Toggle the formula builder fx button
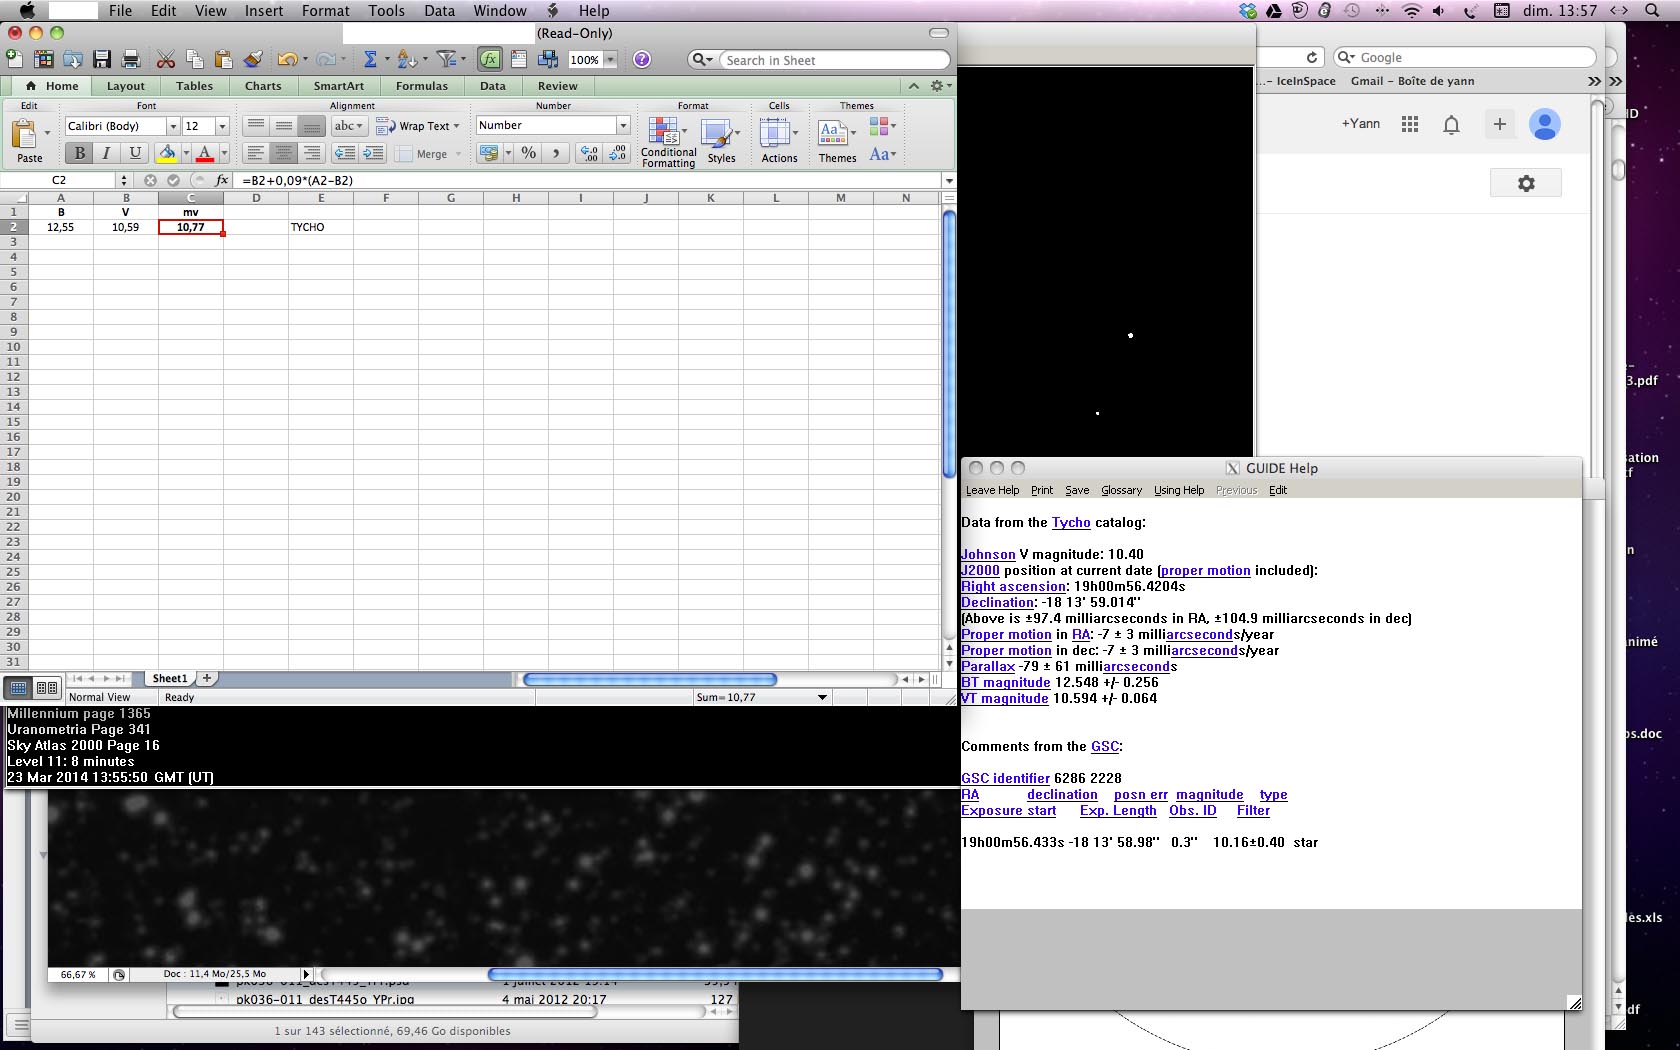This screenshot has height=1050, width=1680. coord(489,59)
